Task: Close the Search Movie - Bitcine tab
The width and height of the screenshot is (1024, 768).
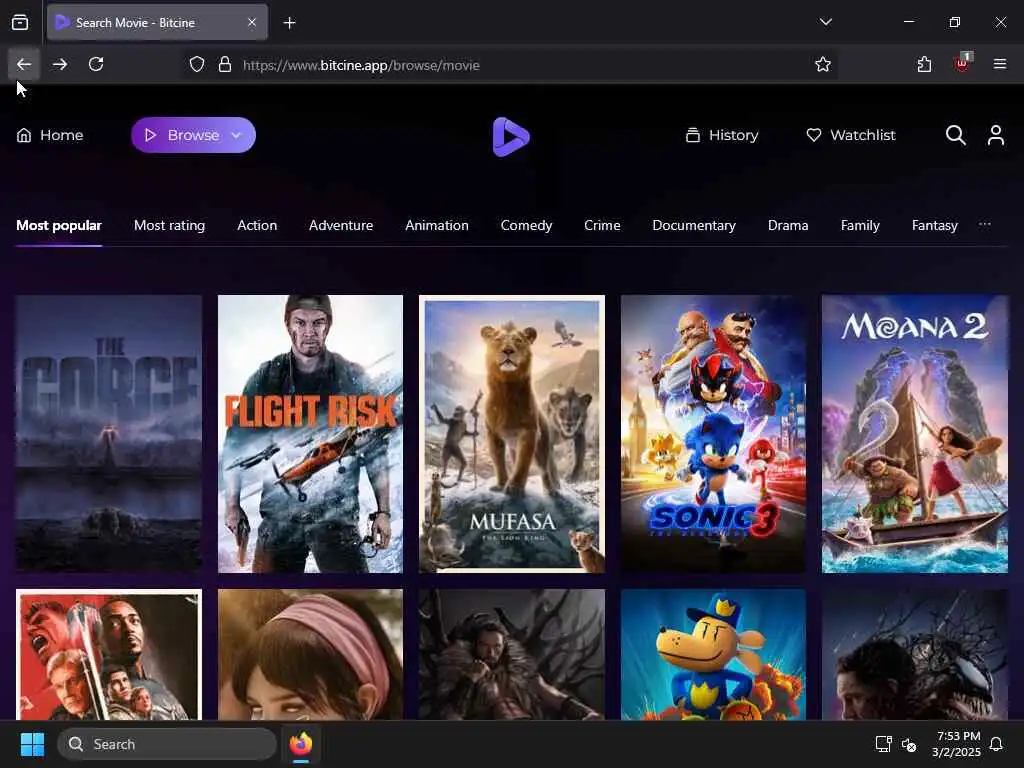Action: [x=252, y=23]
